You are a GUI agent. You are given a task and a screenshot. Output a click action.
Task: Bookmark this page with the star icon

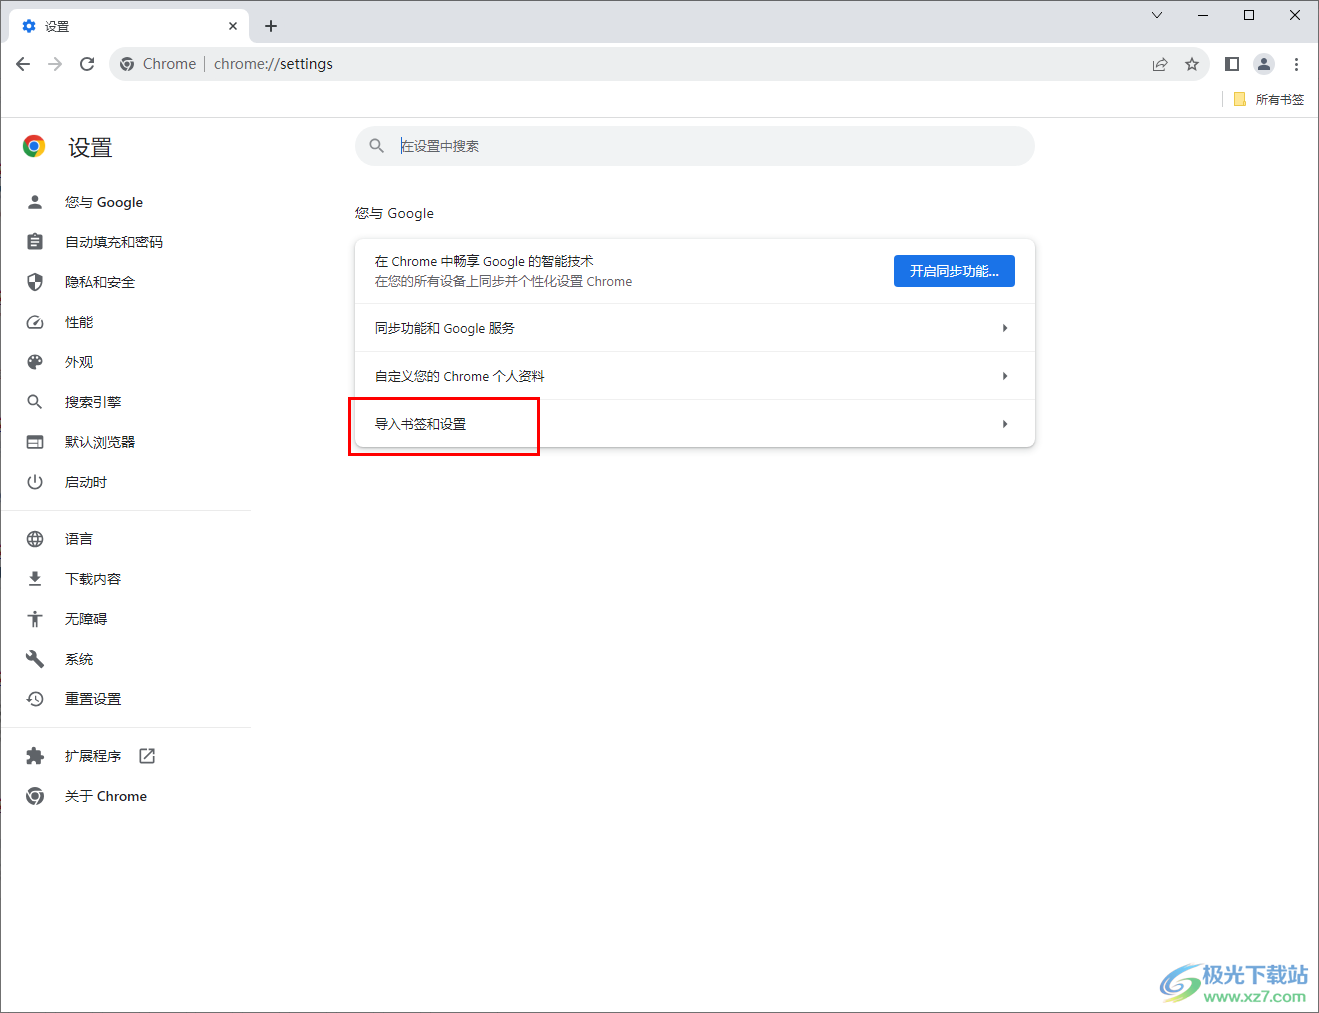click(x=1192, y=64)
